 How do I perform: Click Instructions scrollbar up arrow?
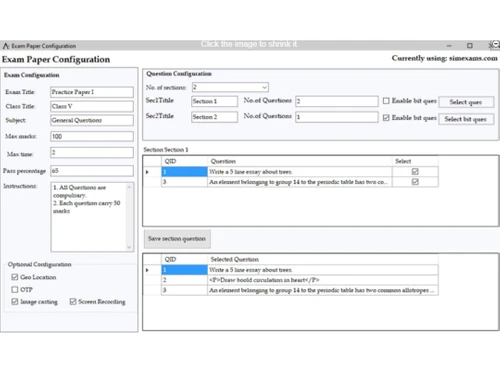(x=130, y=187)
